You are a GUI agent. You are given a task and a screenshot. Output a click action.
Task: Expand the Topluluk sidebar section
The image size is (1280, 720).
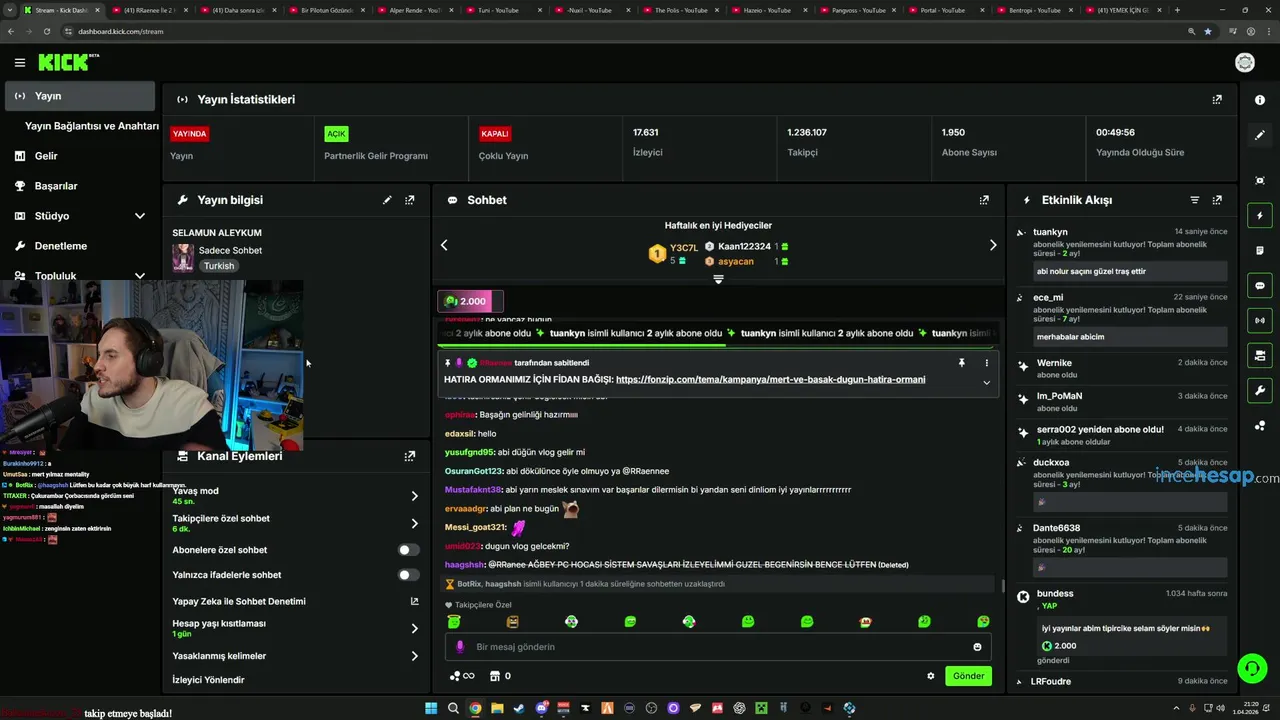(140, 276)
